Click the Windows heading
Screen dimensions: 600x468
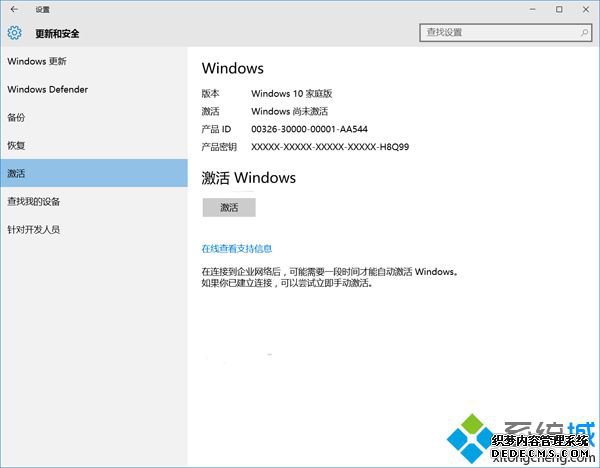(233, 68)
